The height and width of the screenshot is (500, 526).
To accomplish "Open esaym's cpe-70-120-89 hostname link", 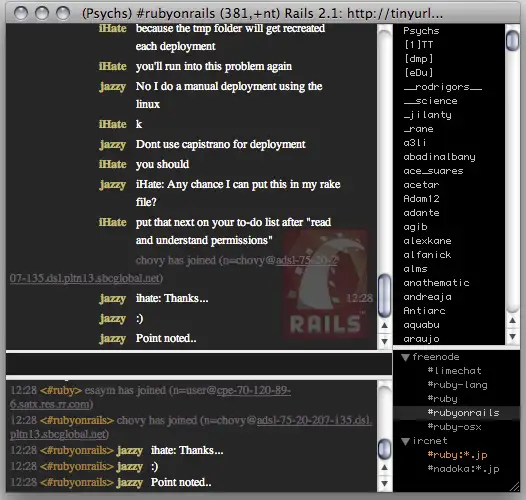I will pos(254,391).
